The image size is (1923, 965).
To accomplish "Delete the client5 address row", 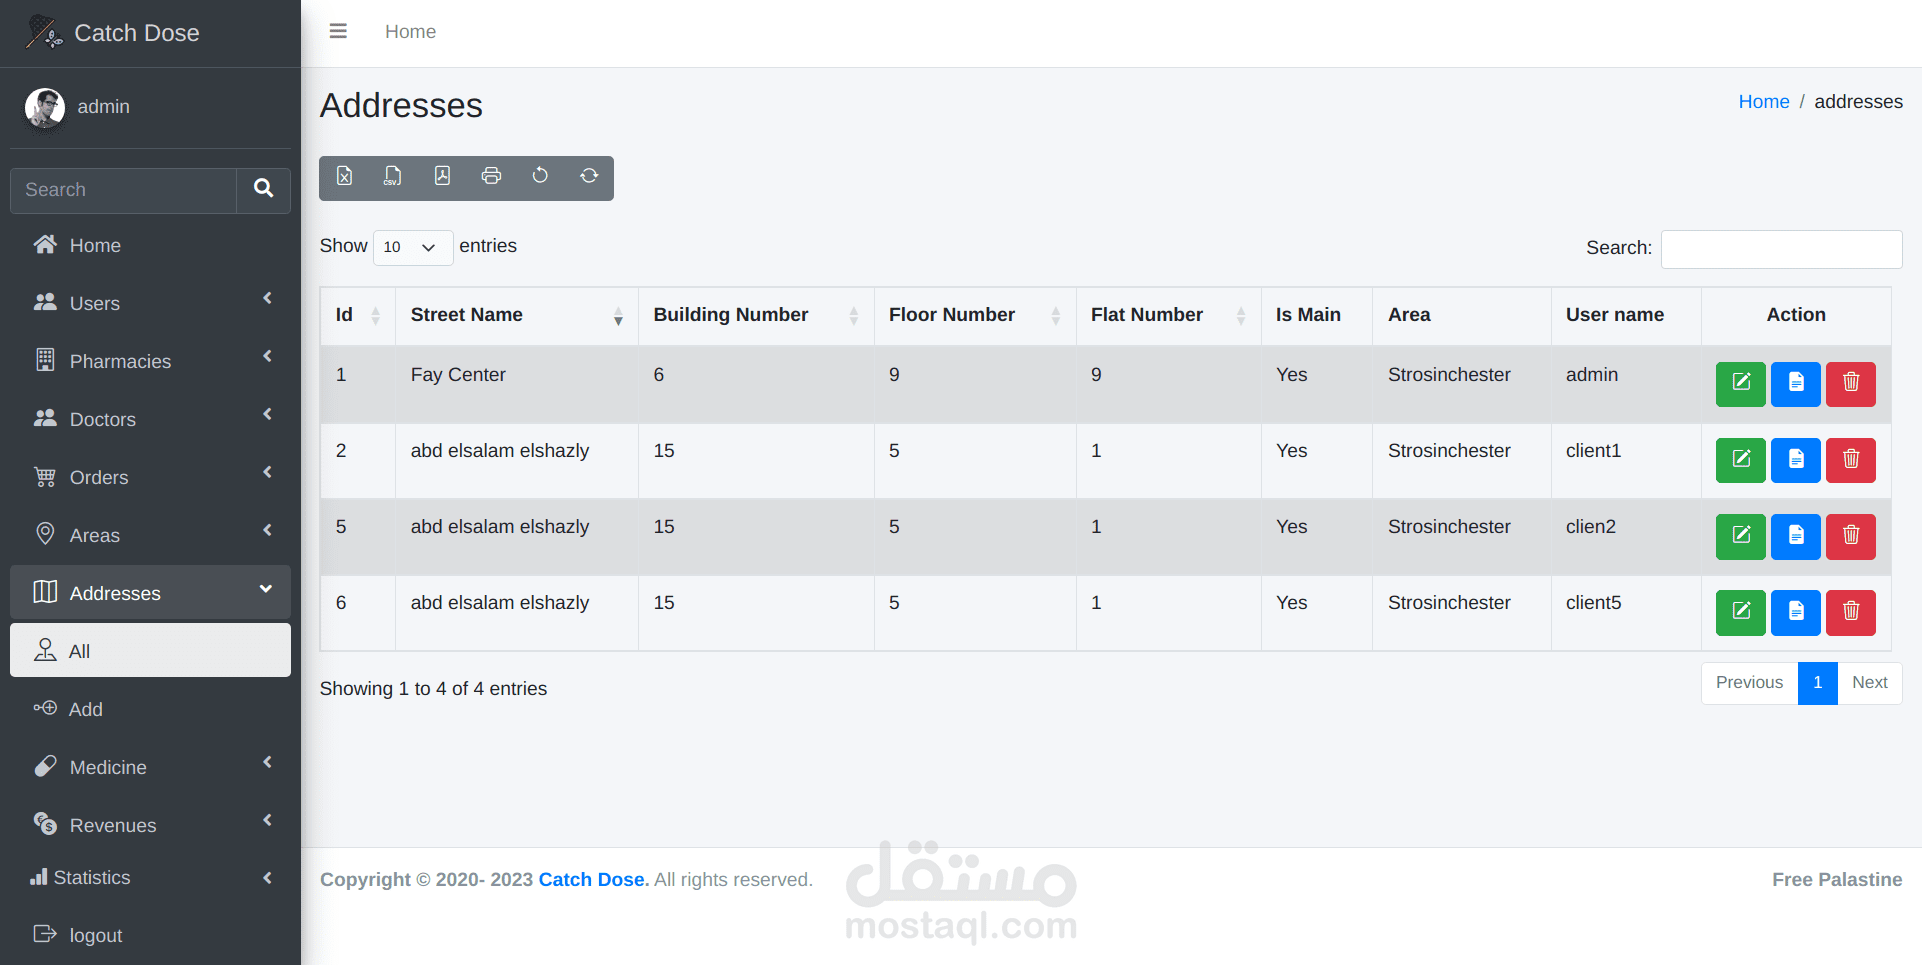I will pos(1850,611).
